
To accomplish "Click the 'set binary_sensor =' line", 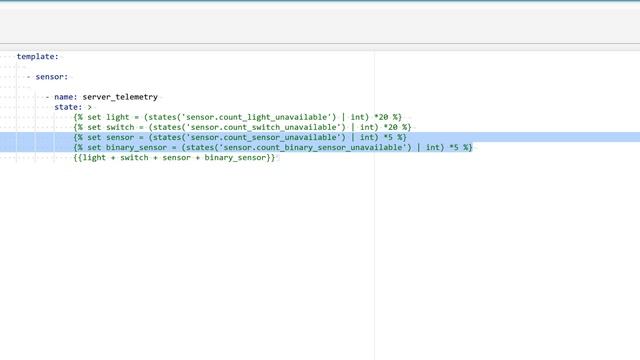I will point(273,147).
